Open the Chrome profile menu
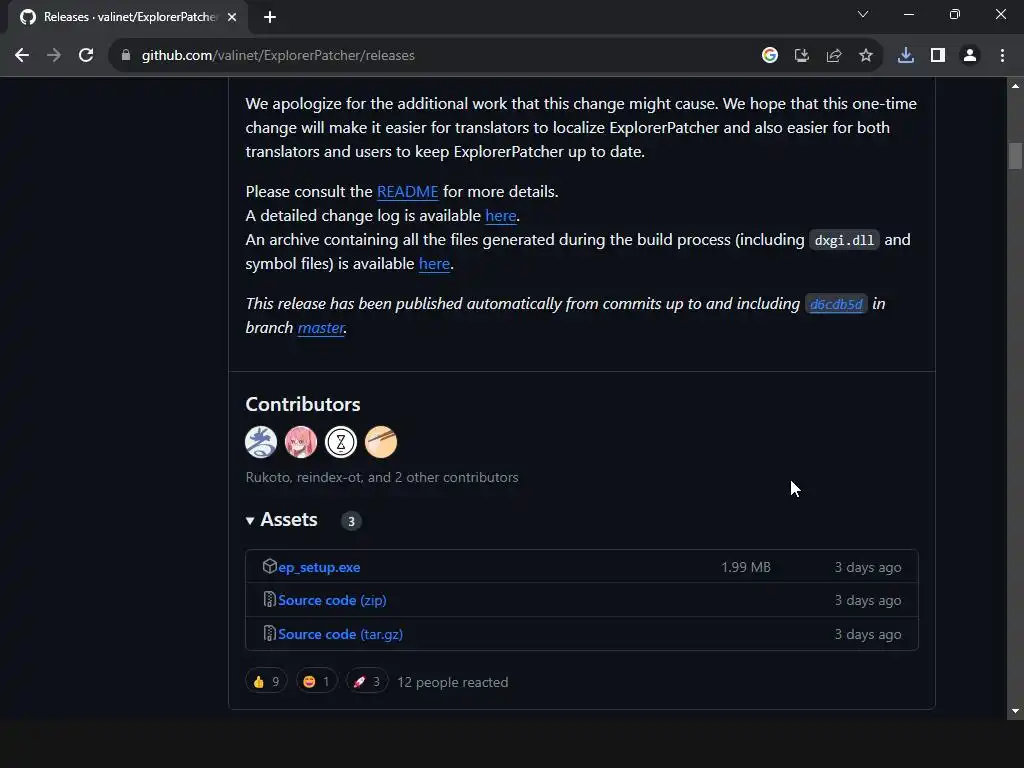 click(x=970, y=56)
